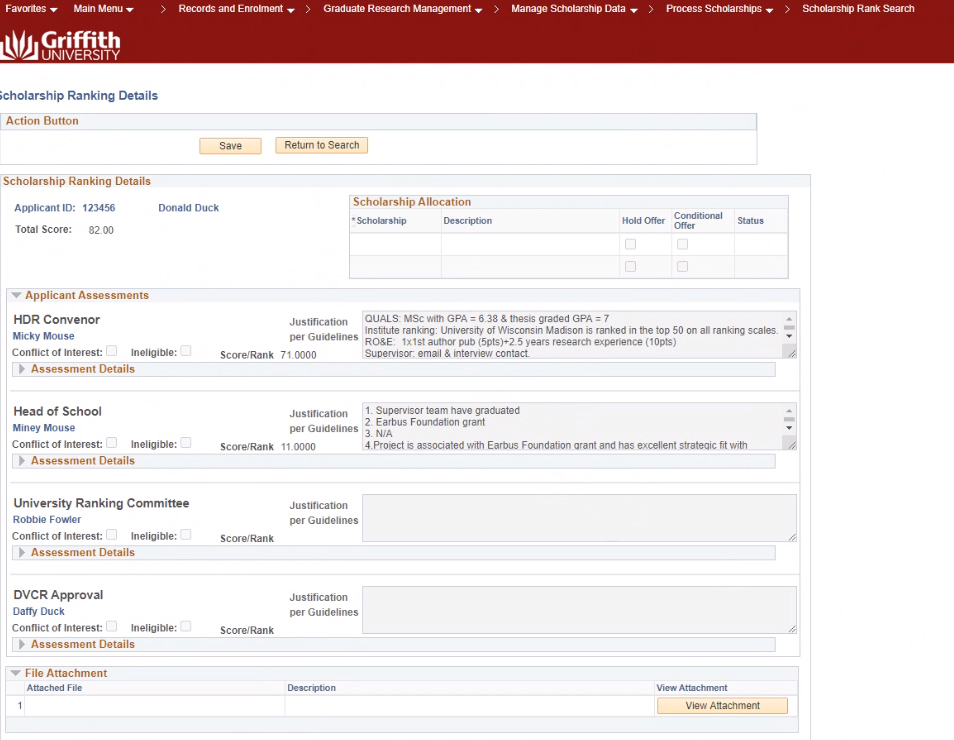Click Return to Search button
Viewport: 954px width, 740px height.
click(321, 146)
